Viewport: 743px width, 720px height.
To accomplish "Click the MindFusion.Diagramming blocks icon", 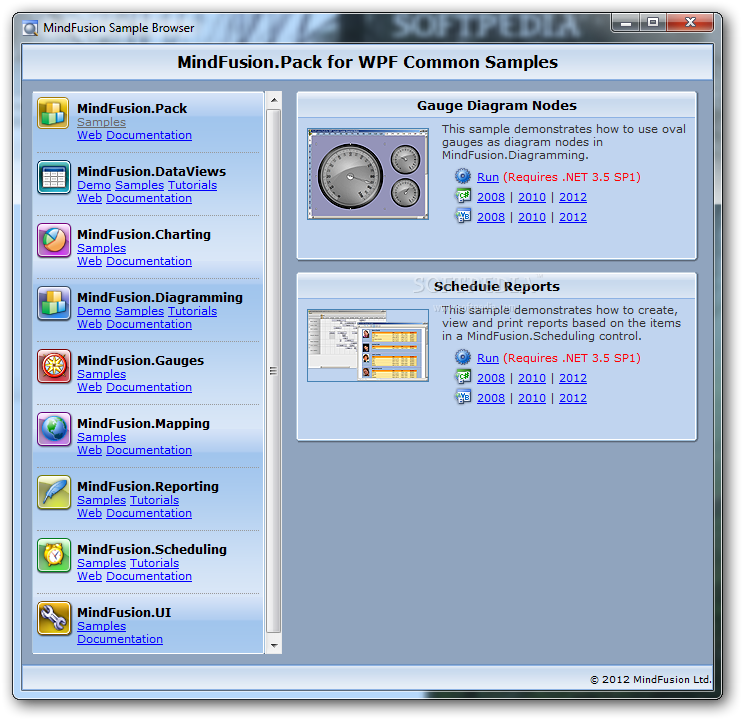I will point(54,303).
